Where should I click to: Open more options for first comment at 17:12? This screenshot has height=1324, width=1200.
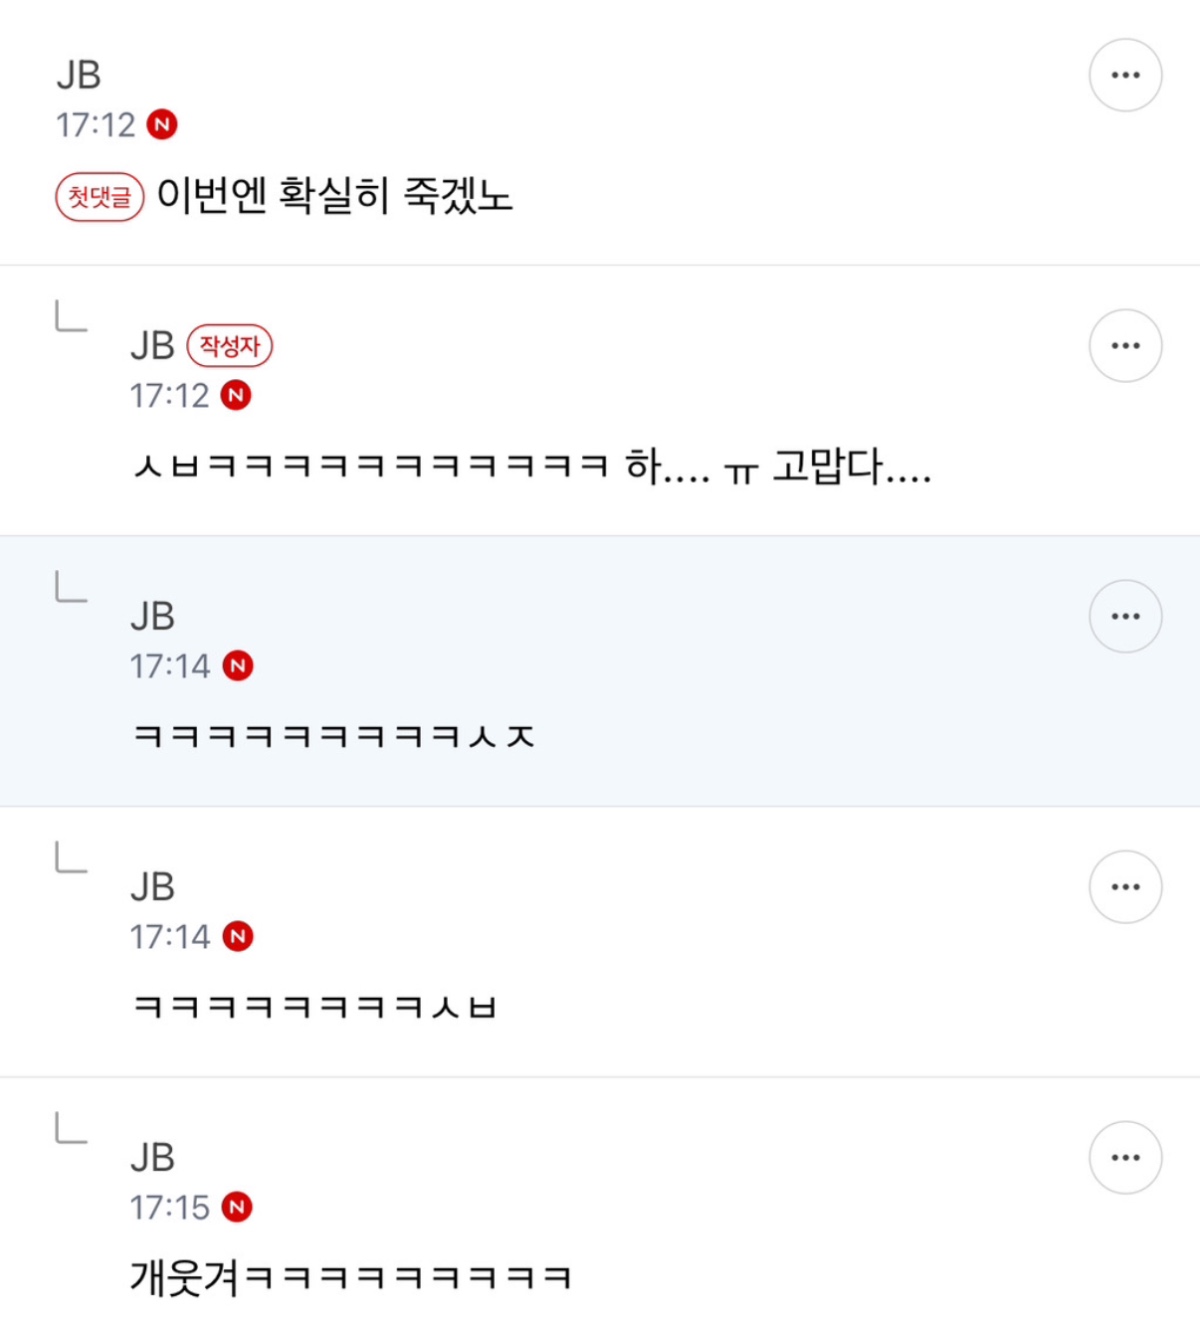[1125, 75]
